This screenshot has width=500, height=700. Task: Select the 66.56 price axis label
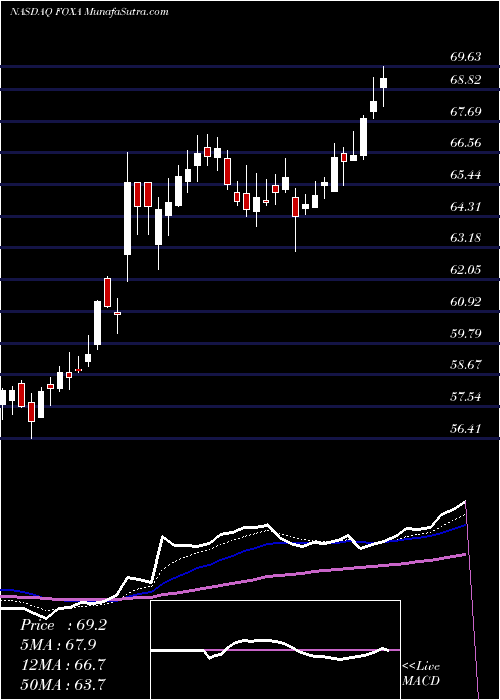click(x=466, y=143)
